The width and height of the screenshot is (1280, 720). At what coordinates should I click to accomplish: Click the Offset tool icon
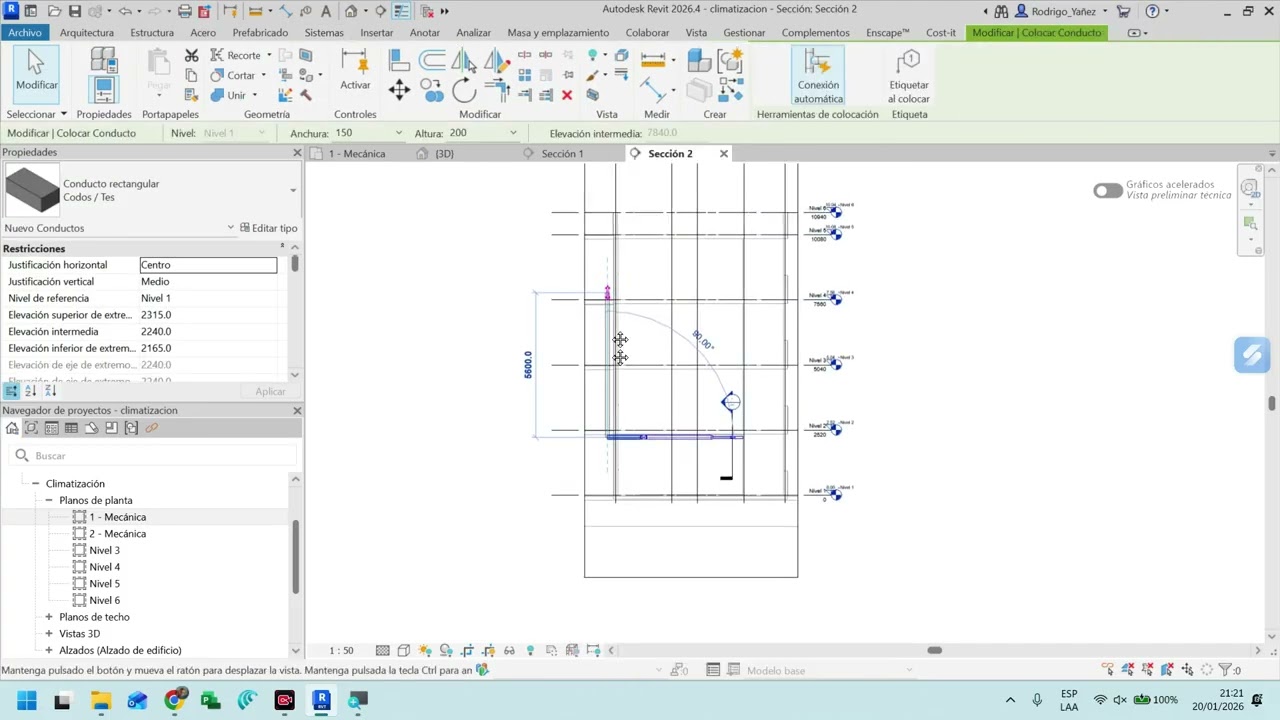(432, 59)
